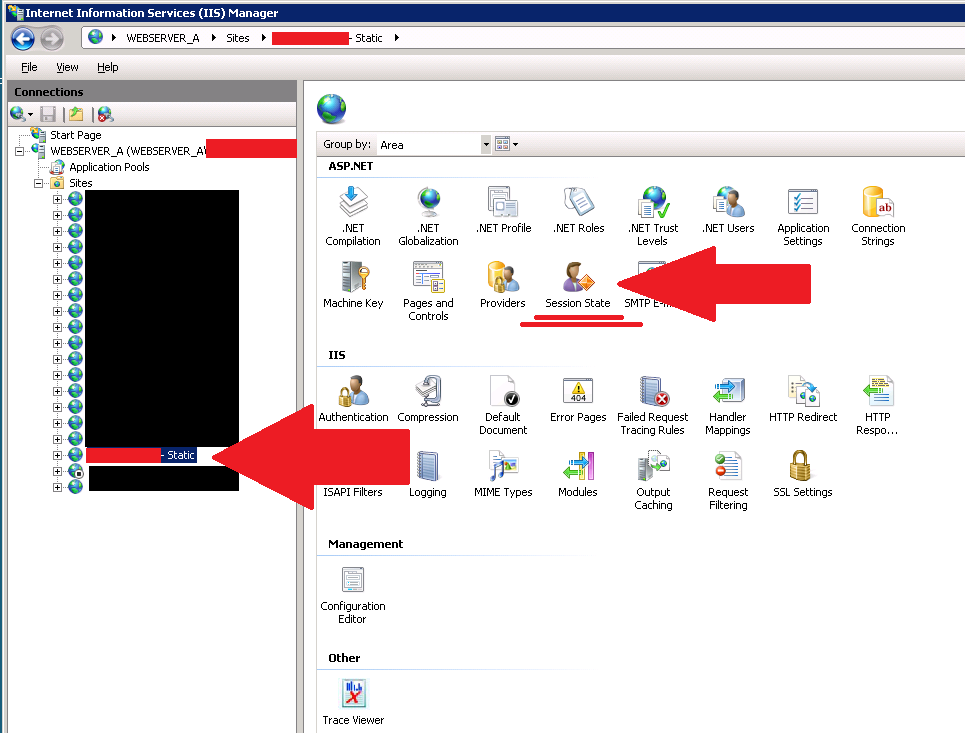Open the Logging feature
The height and width of the screenshot is (733, 965).
coord(428,474)
